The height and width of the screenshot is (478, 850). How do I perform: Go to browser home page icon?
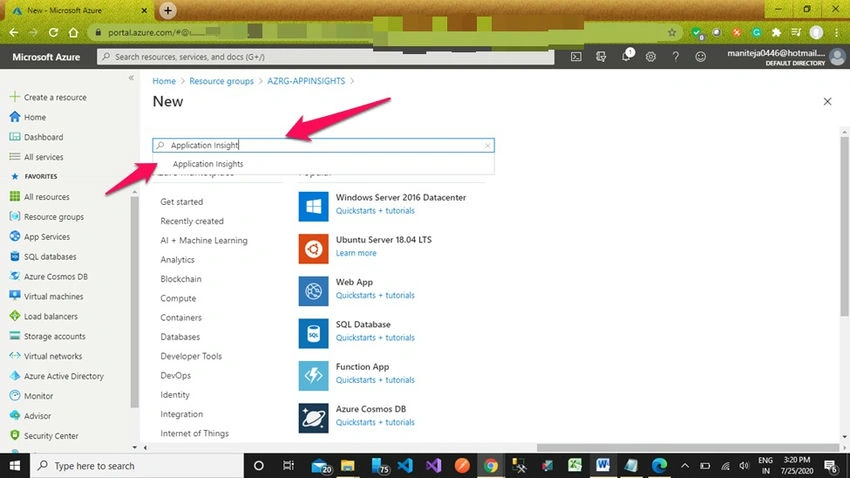click(74, 33)
